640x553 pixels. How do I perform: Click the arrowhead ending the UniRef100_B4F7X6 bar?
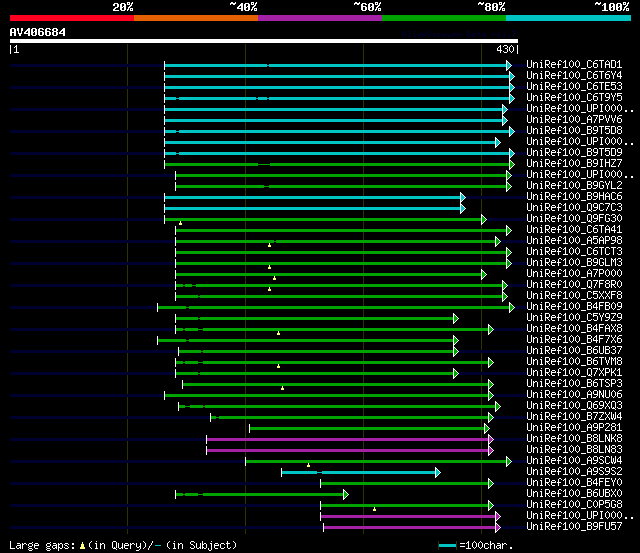click(456, 341)
